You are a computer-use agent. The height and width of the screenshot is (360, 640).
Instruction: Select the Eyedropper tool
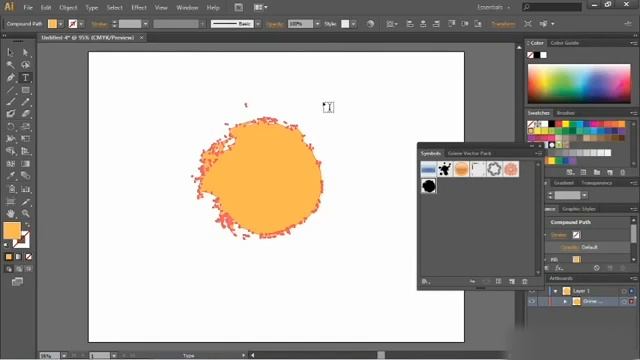[x=11, y=176]
